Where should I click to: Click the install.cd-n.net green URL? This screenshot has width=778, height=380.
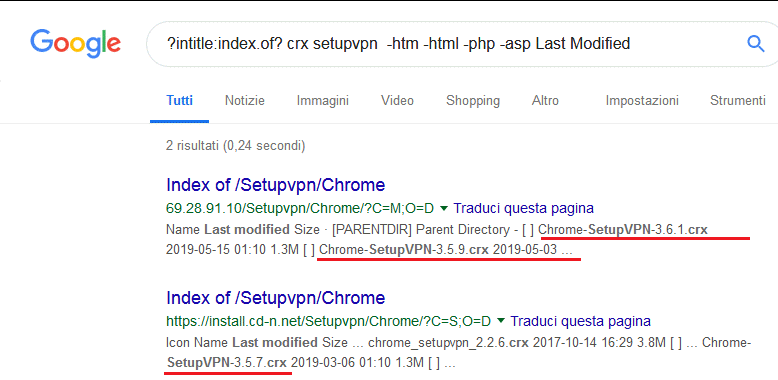click(328, 321)
